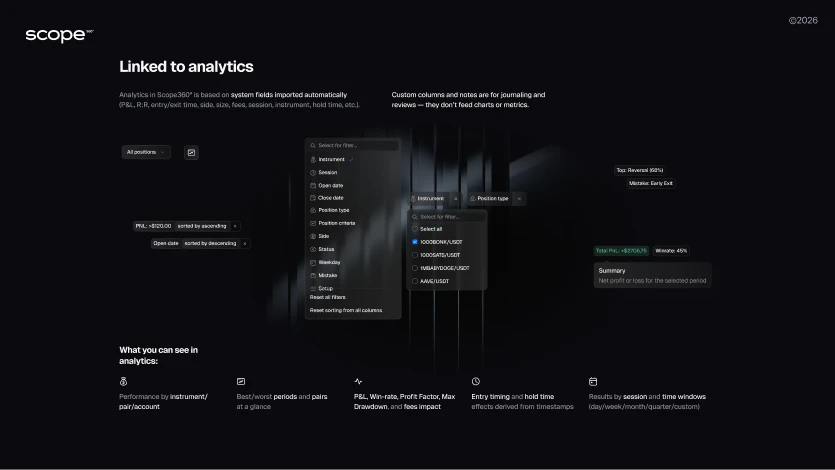Viewport: 835px width, 470px height.
Task: Click the Scope360 logo
Action: [59, 35]
